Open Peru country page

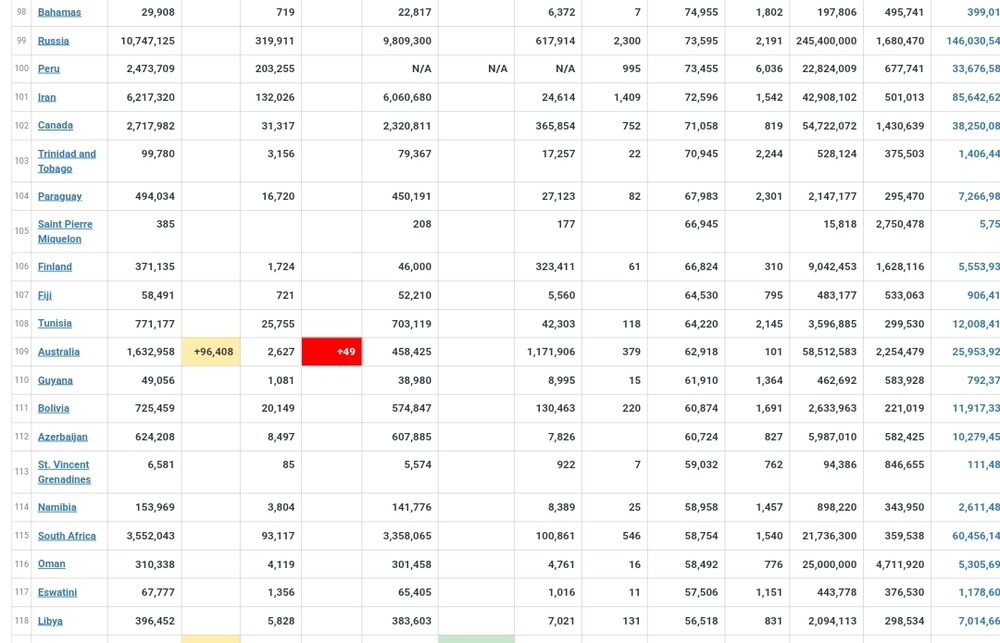(x=48, y=69)
